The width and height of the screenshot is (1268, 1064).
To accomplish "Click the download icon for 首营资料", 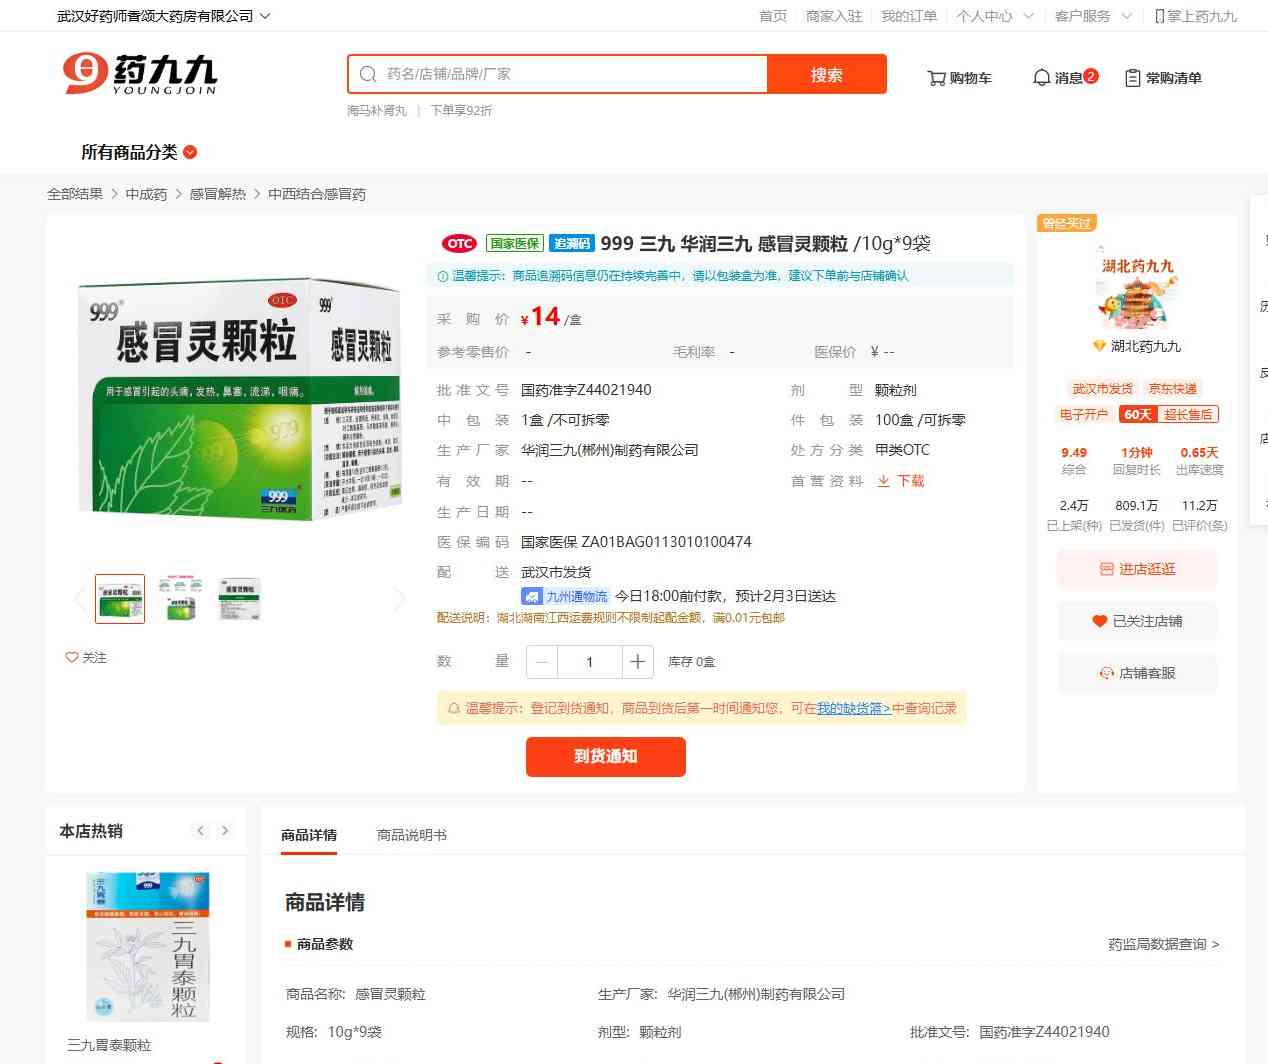I will 883,481.
